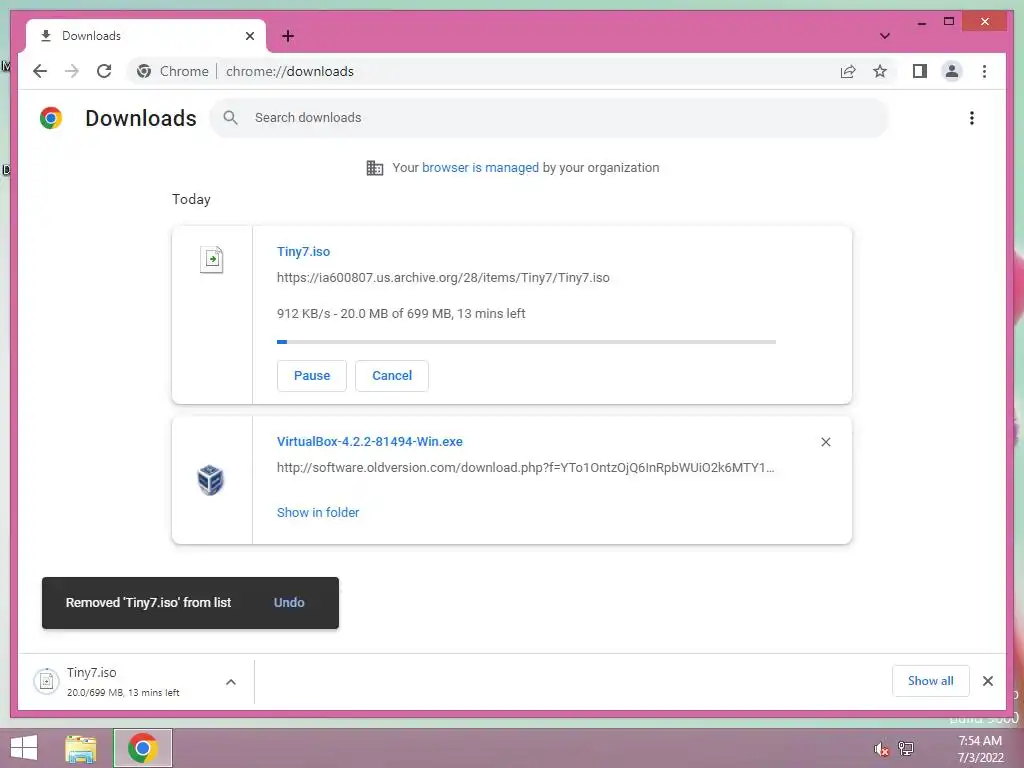Screen dimensions: 1024x768
Task: Click the search magnifier icon
Action: [231, 118]
